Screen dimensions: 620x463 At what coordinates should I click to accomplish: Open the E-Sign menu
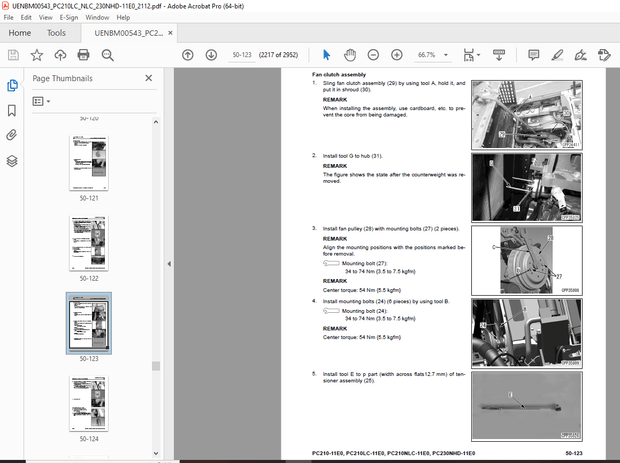tap(69, 17)
